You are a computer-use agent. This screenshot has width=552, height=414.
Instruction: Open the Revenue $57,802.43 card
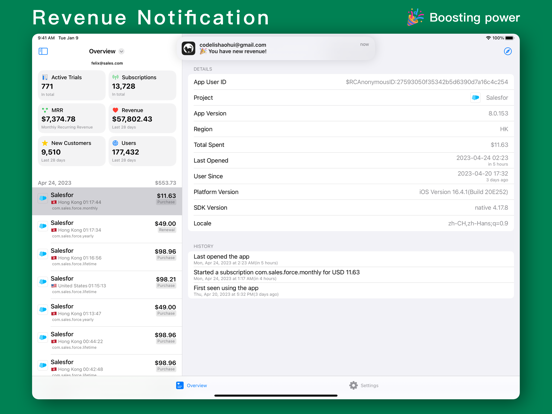[142, 118]
